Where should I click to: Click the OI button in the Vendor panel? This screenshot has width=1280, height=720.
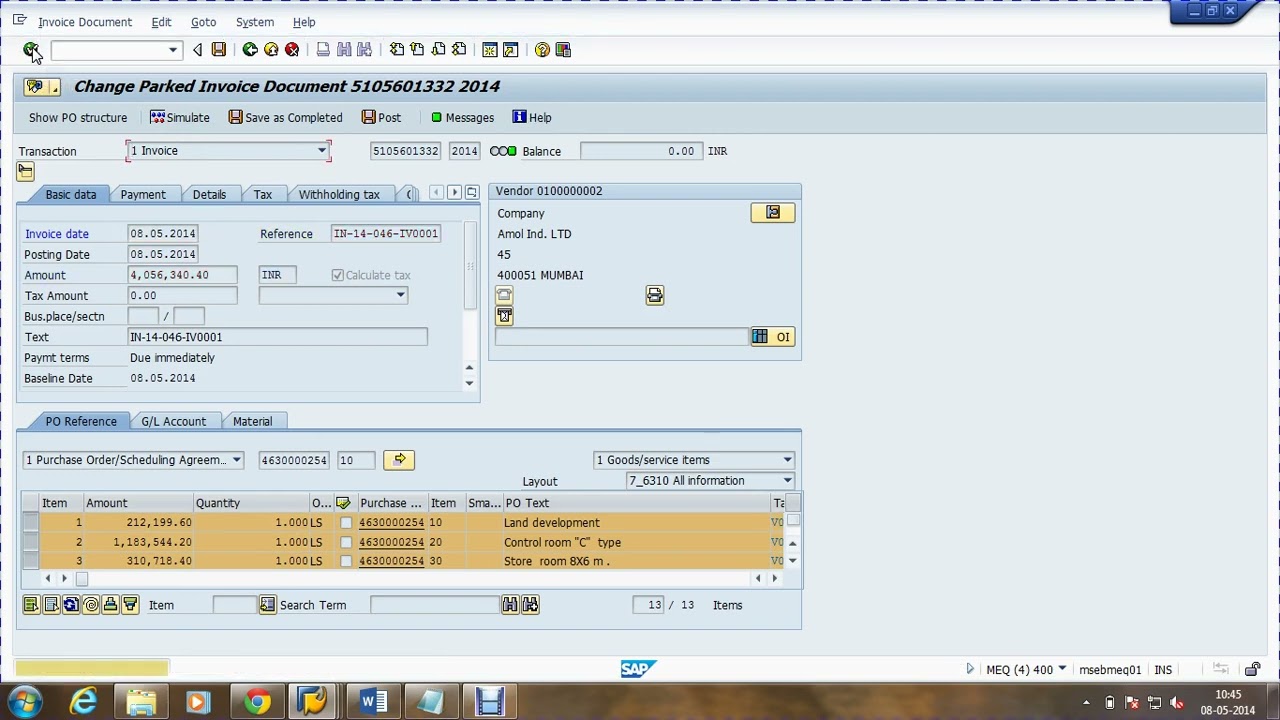tap(773, 337)
